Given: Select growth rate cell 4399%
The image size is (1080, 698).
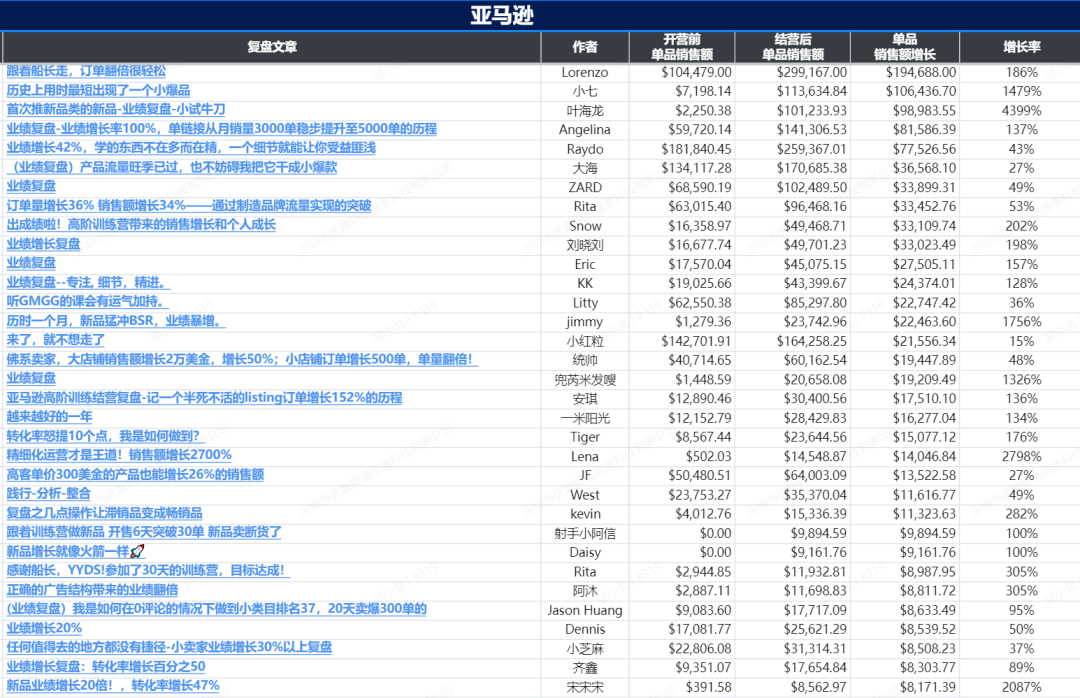Looking at the screenshot, I should click(x=1021, y=111).
